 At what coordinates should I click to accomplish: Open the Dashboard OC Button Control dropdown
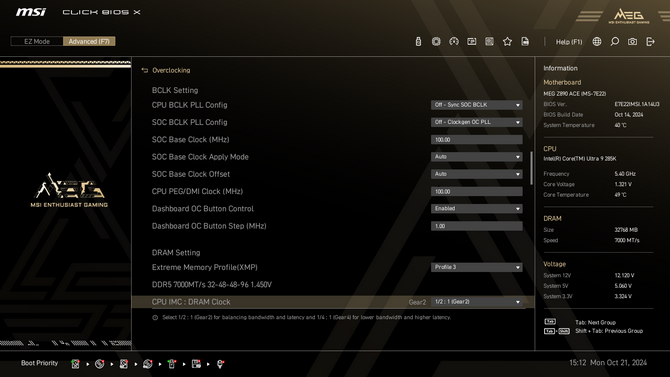tap(476, 209)
